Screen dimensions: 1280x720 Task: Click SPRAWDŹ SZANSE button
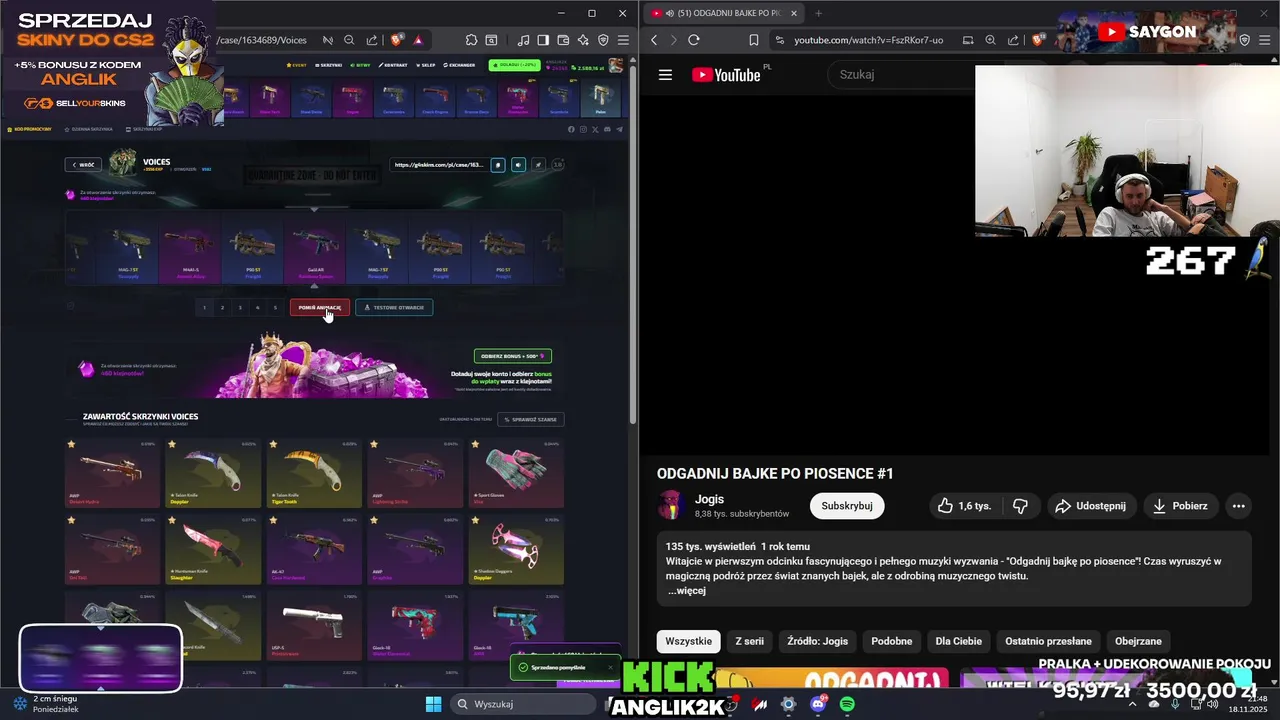pos(531,419)
